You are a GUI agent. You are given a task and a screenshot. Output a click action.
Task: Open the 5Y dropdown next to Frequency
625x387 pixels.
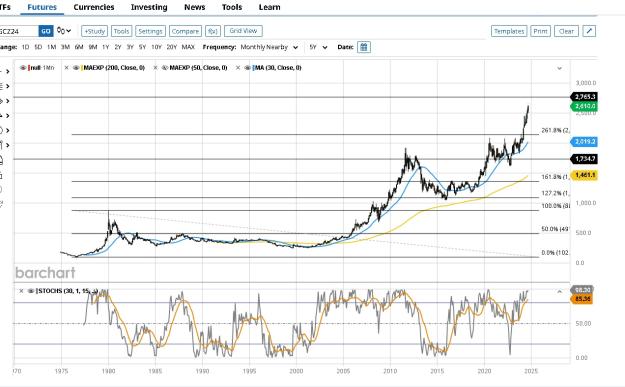[318, 47]
